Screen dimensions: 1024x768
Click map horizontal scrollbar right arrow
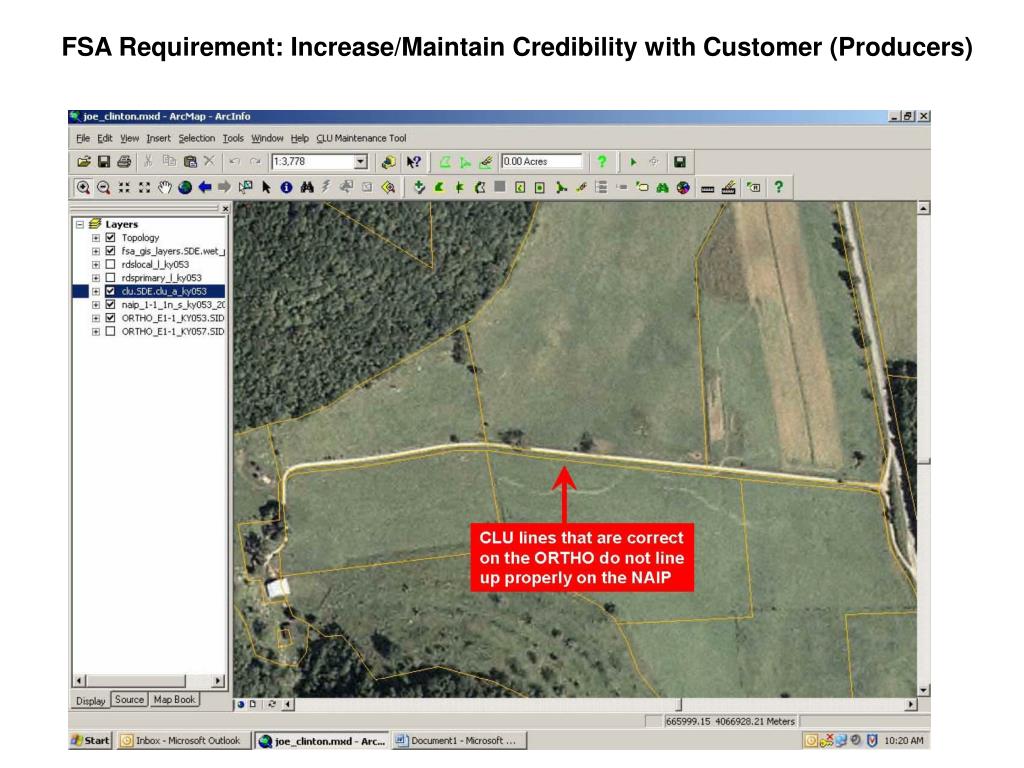click(x=911, y=705)
